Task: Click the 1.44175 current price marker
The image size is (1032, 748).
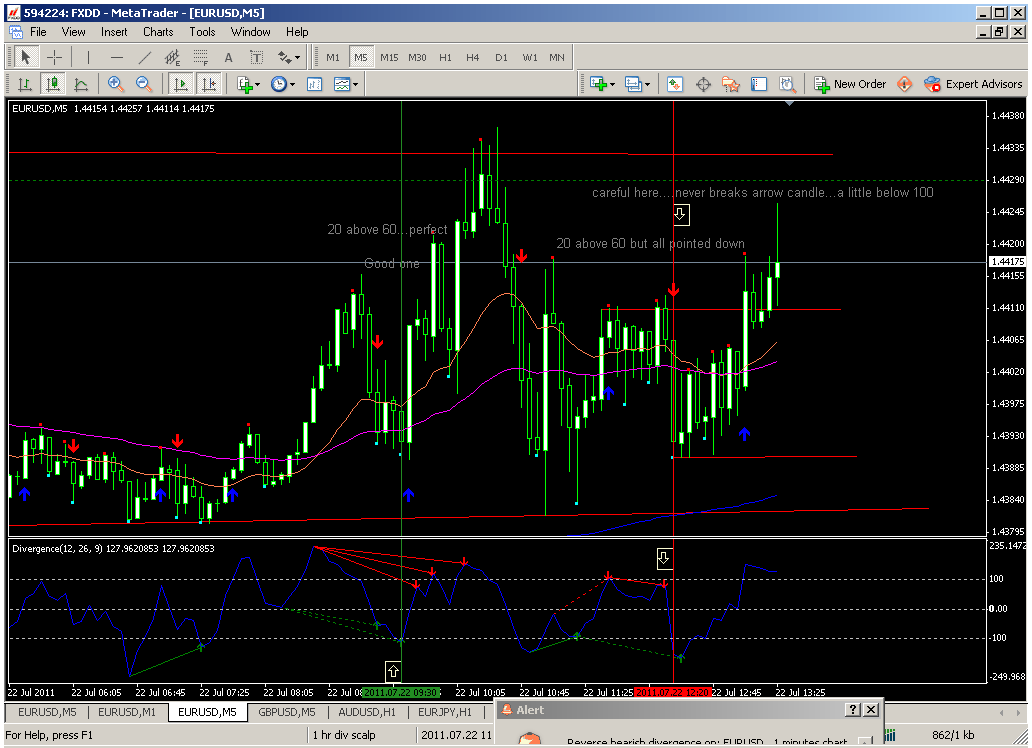Action: tap(1008, 262)
